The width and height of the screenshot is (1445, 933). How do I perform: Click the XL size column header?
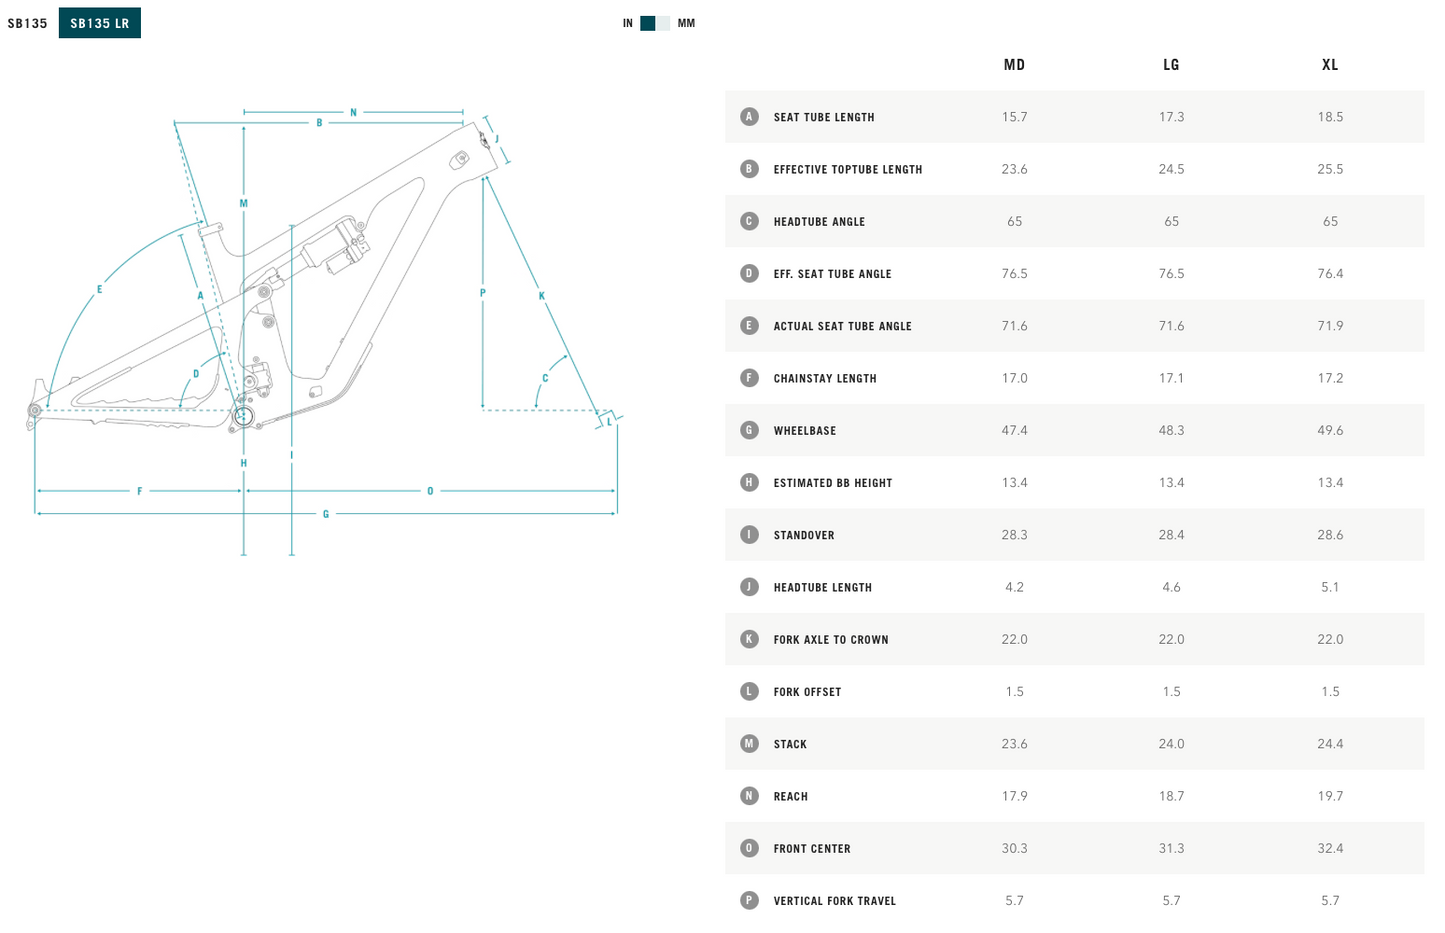(x=1330, y=65)
